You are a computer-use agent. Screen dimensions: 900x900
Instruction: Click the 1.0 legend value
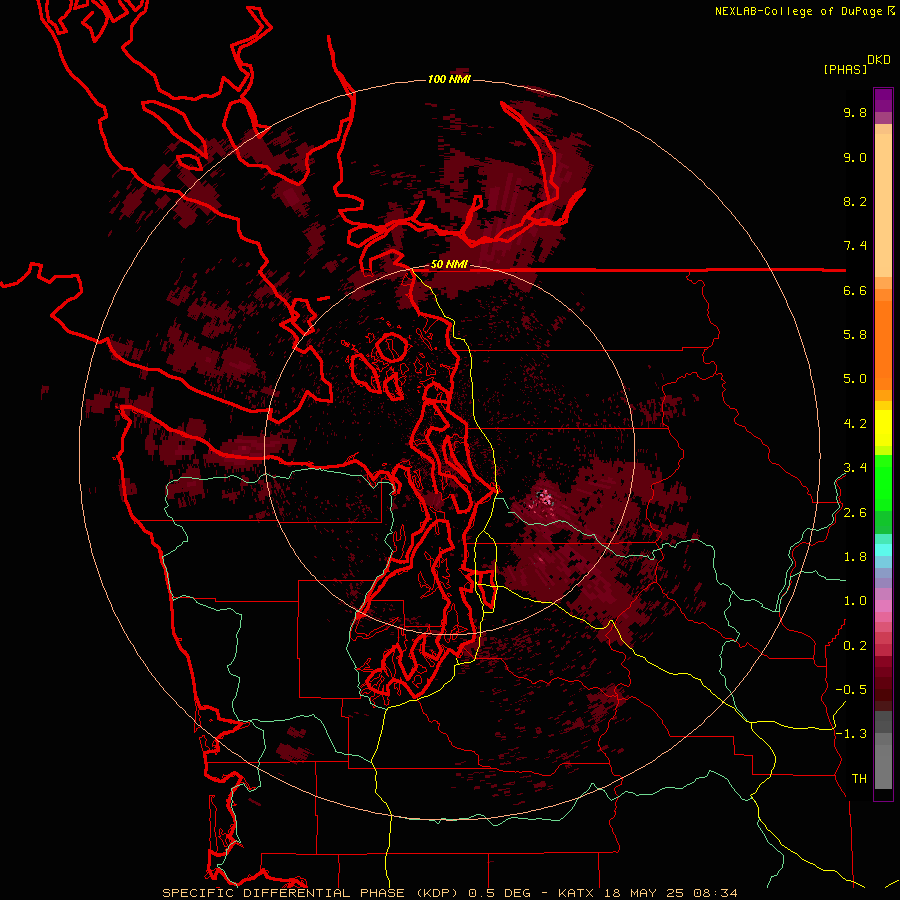[855, 601]
